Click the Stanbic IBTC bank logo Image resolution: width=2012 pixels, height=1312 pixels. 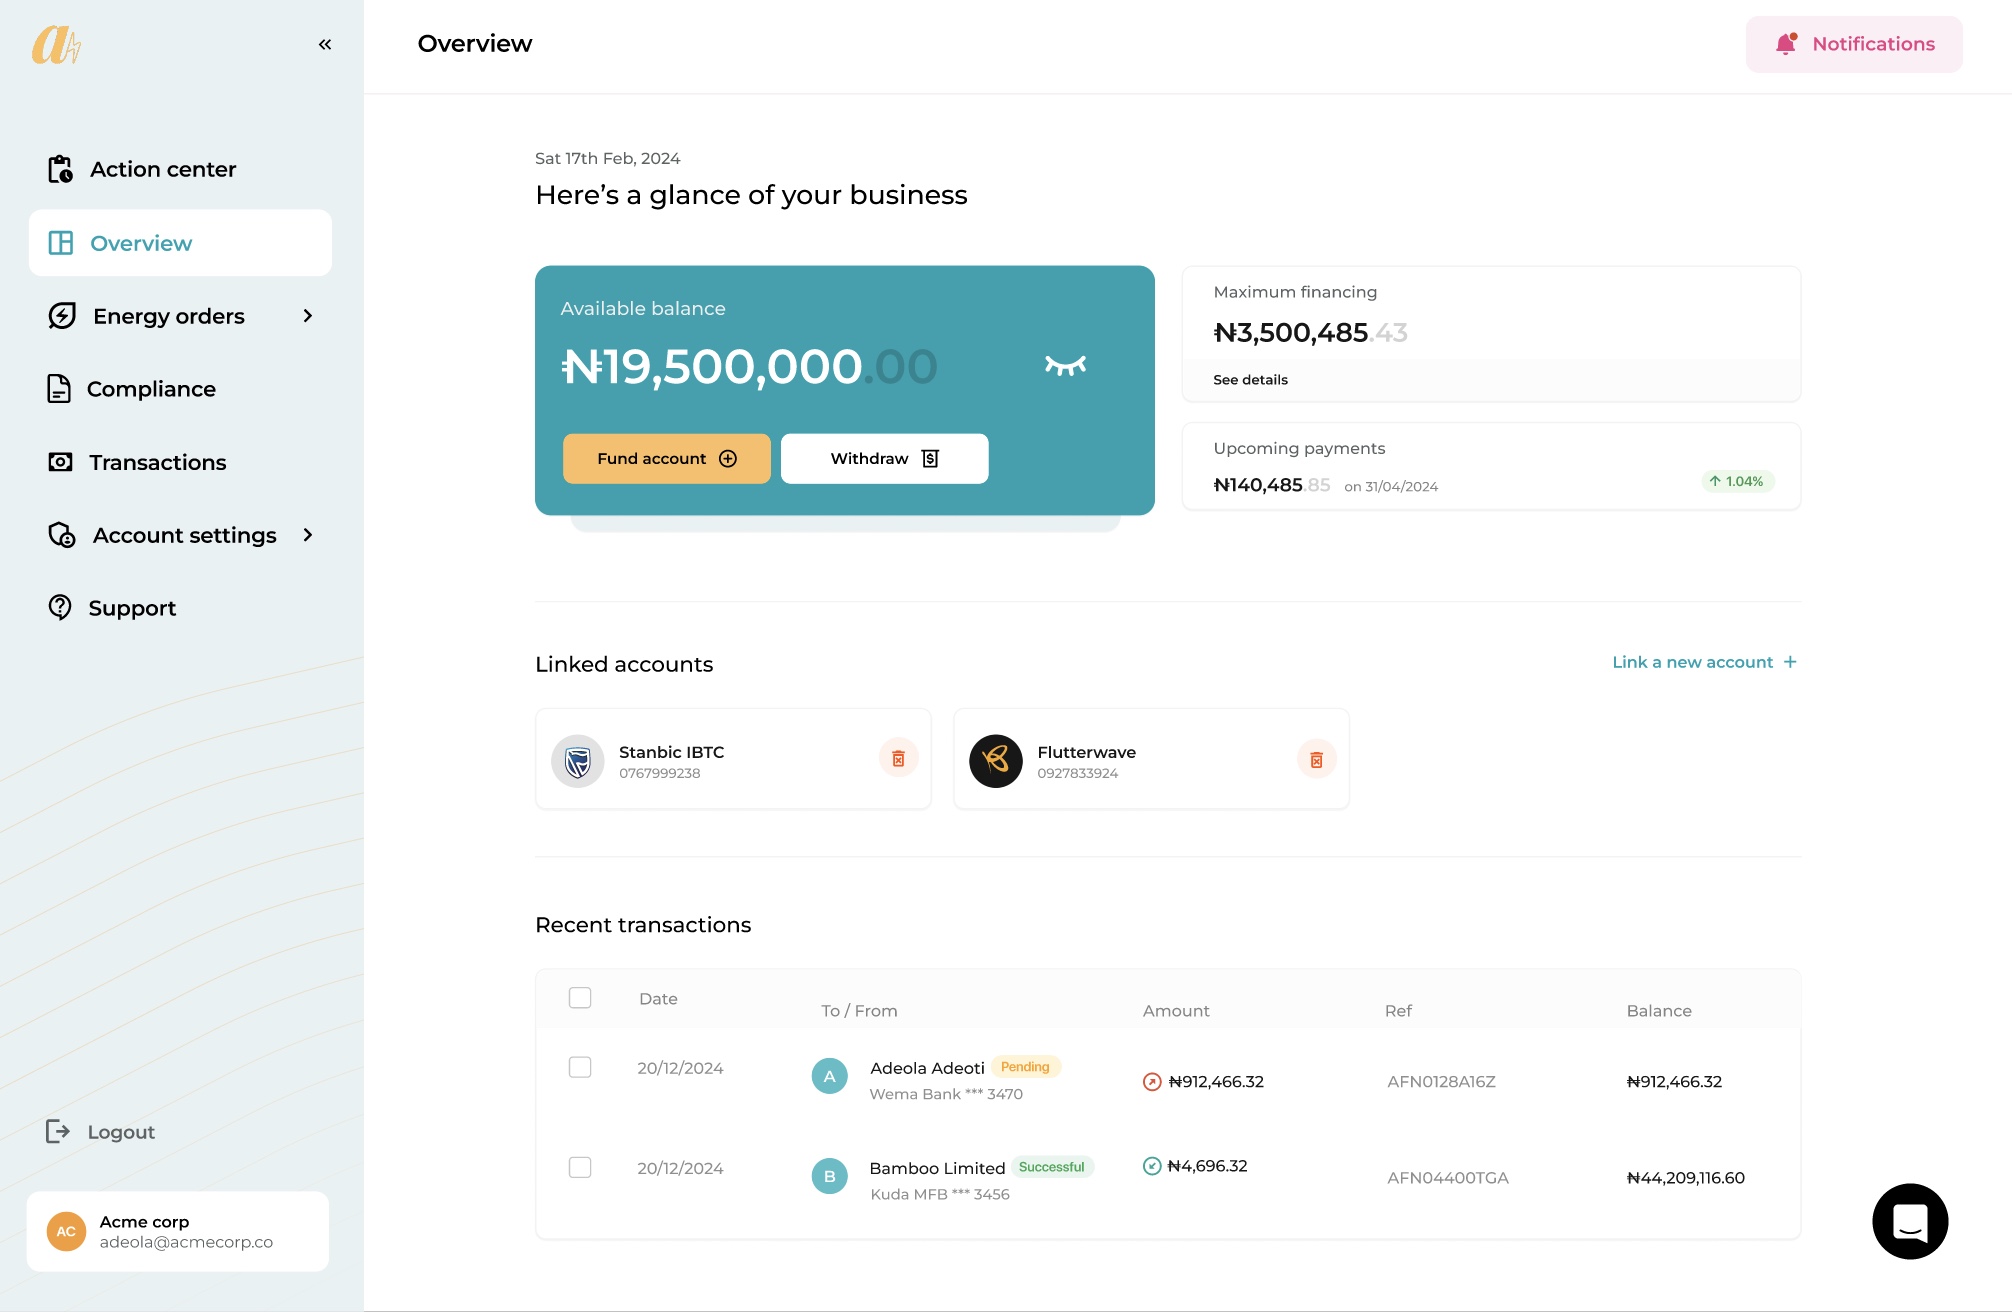[578, 761]
